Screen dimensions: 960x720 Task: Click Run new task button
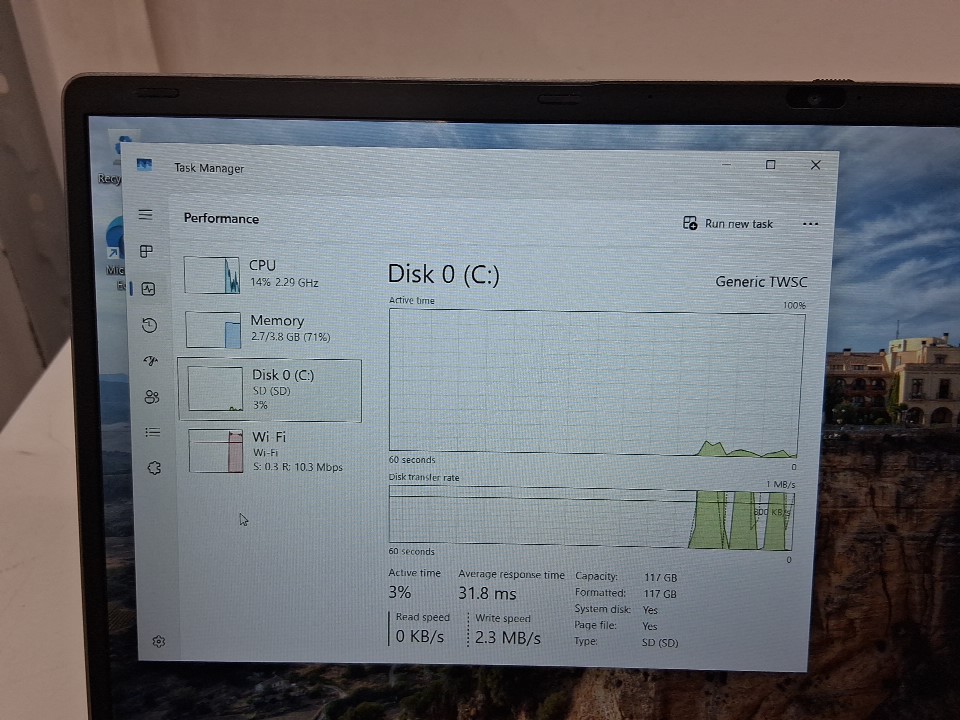click(x=728, y=224)
